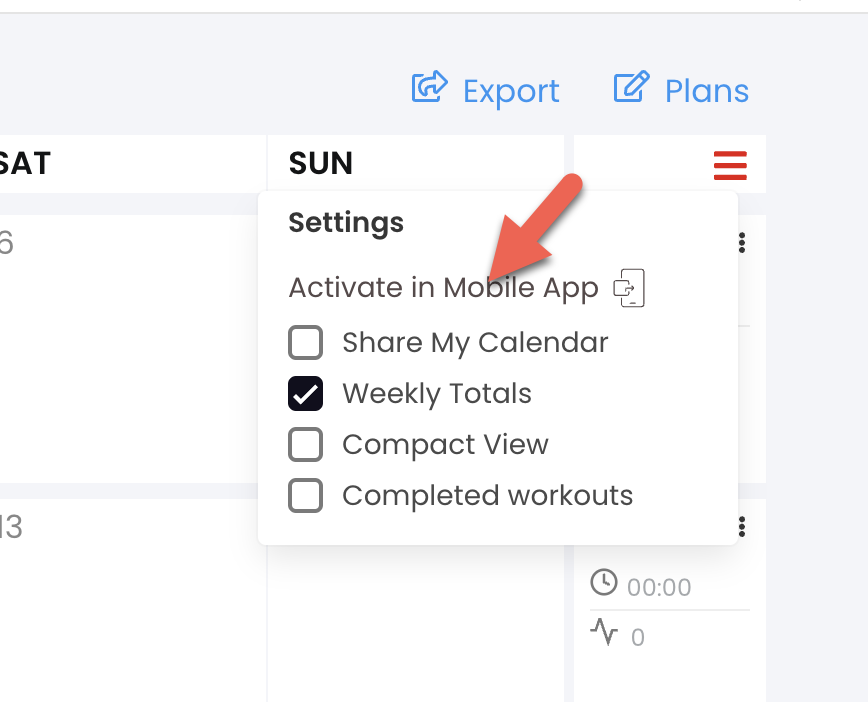Image resolution: width=868 pixels, height=702 pixels.
Task: Tick the Completed workouts checkbox
Action: tap(306, 495)
